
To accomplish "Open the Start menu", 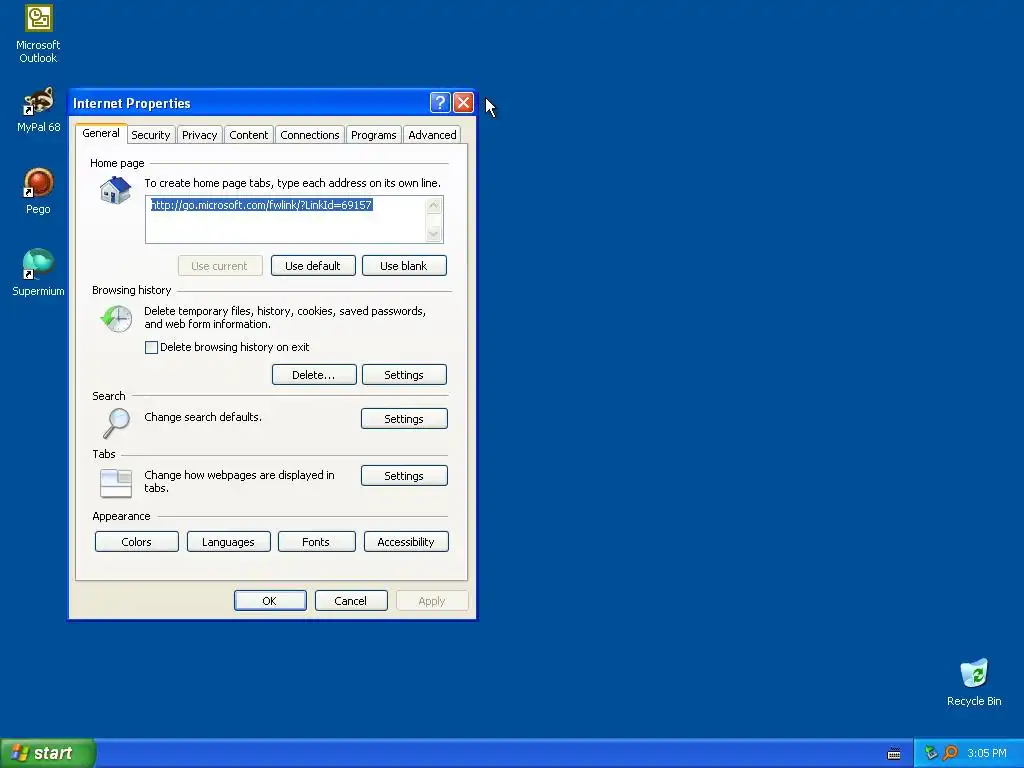I will (x=48, y=753).
